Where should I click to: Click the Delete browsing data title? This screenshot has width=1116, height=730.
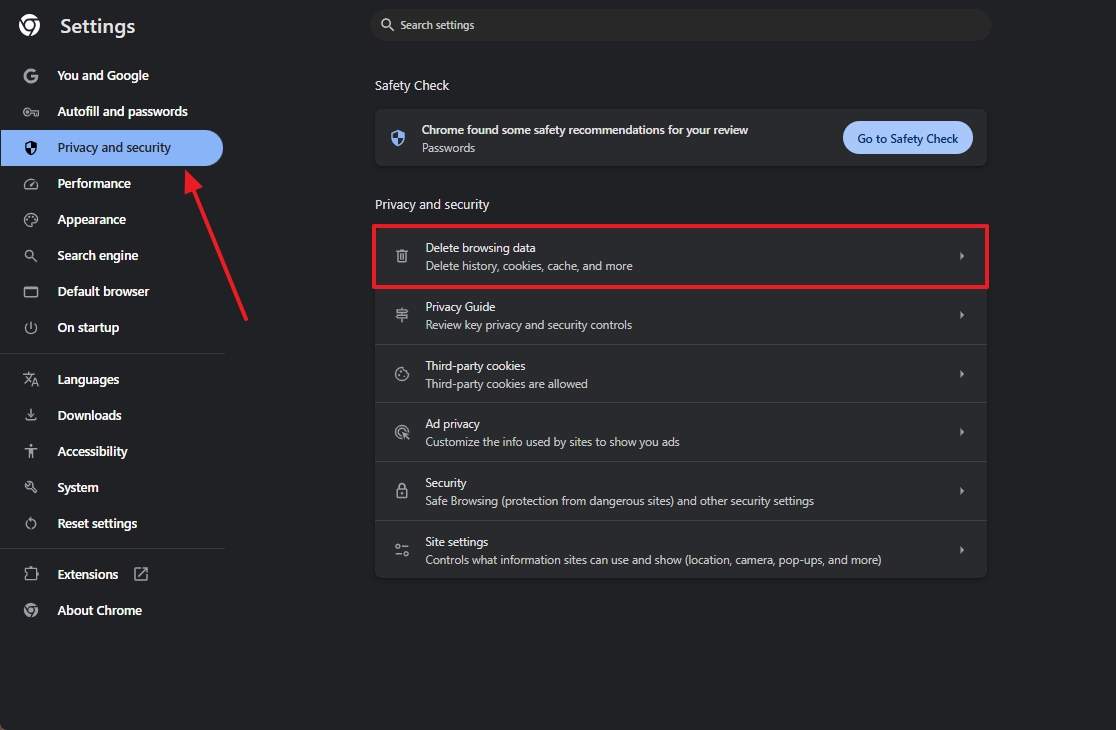pos(480,248)
